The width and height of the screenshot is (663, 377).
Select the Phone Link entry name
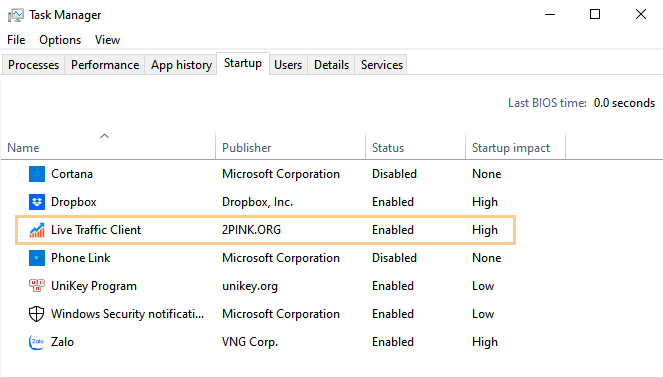tap(80, 258)
